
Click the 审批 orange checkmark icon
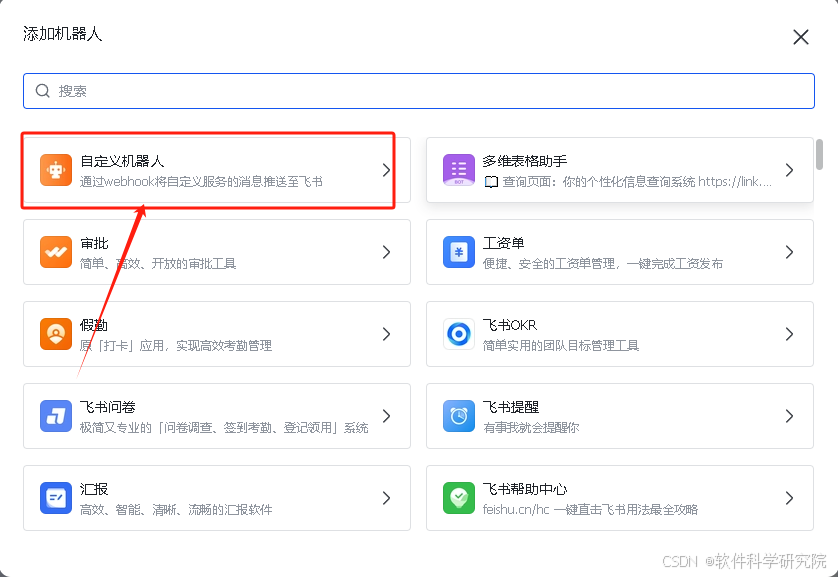click(56, 252)
